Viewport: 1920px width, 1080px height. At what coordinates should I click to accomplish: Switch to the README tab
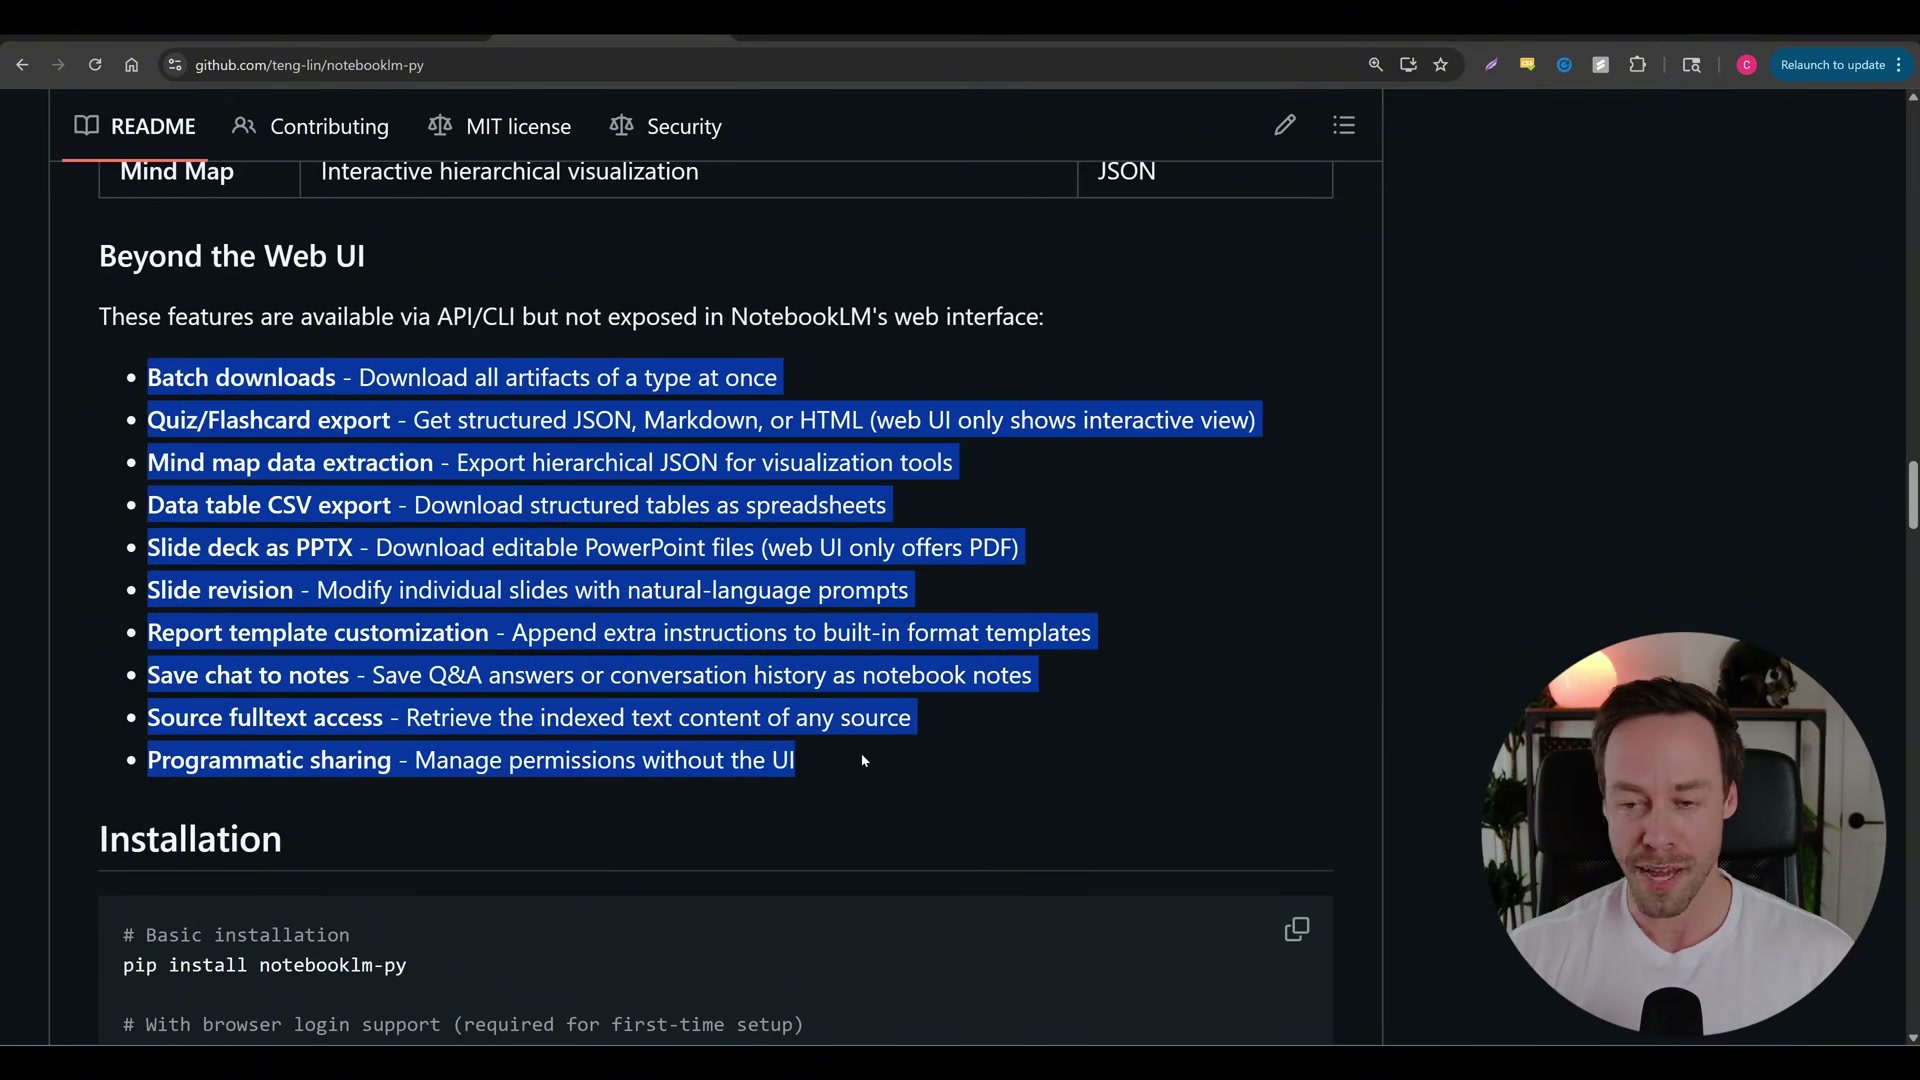[134, 126]
